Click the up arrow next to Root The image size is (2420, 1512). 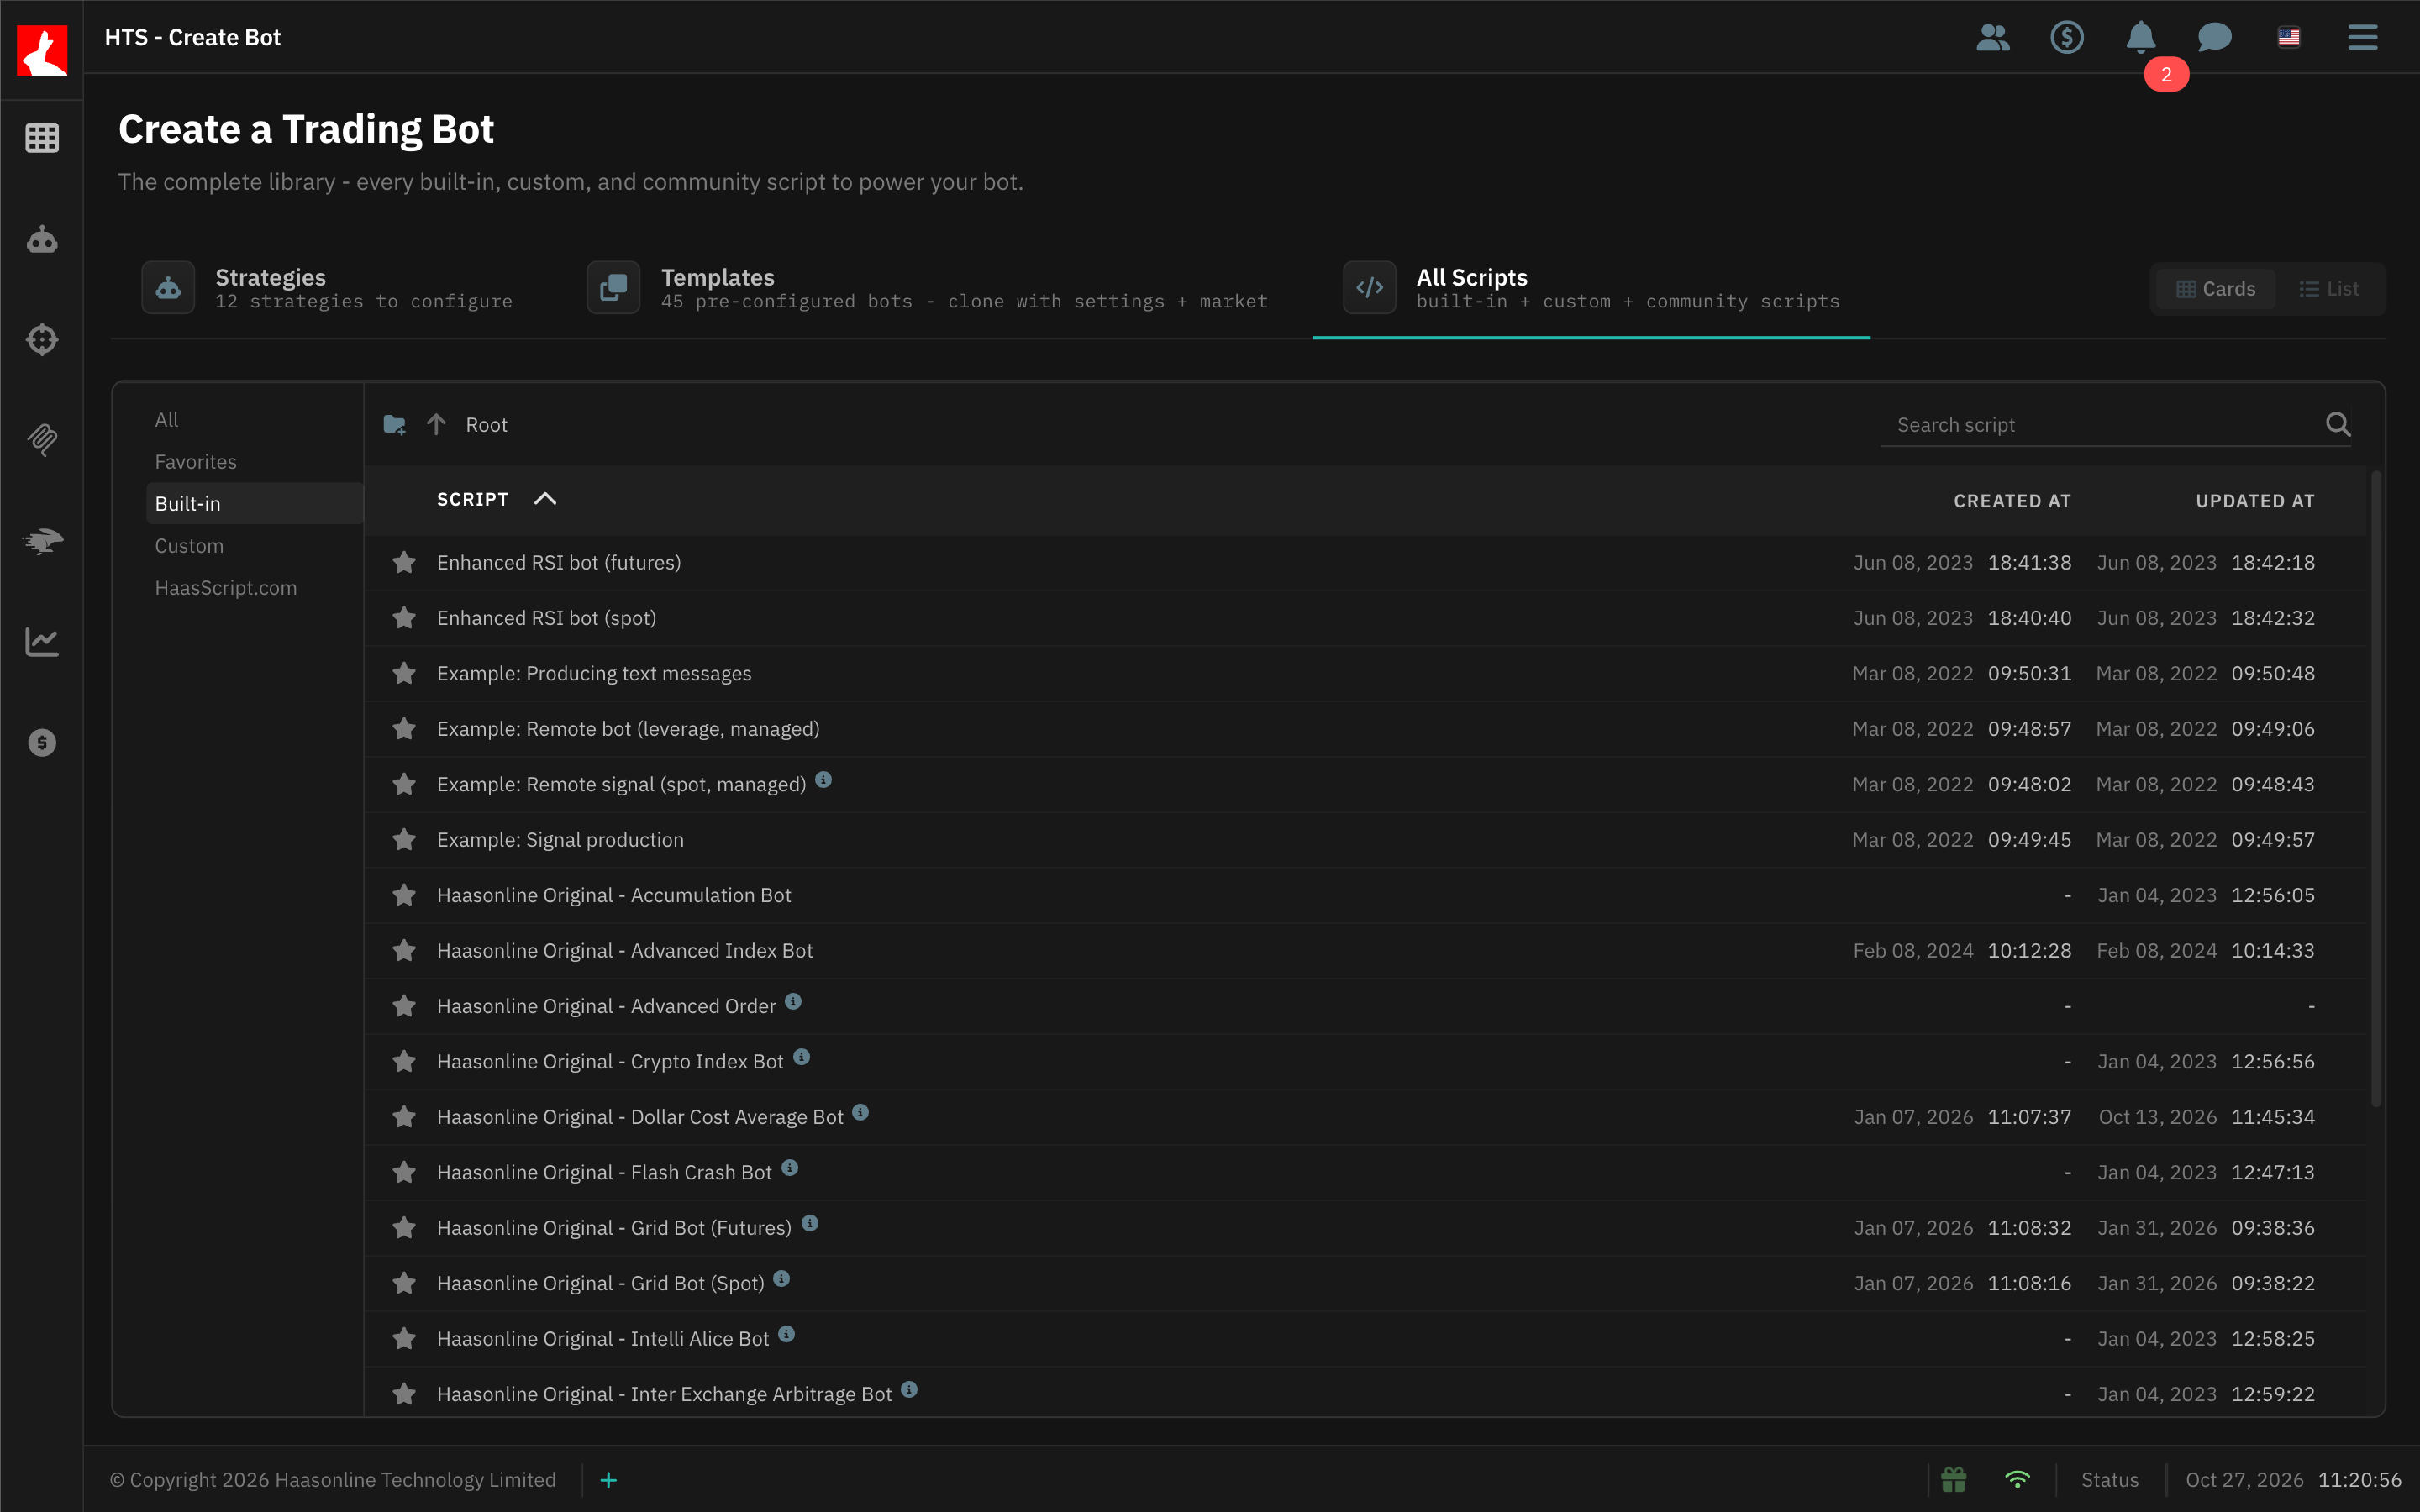point(436,425)
